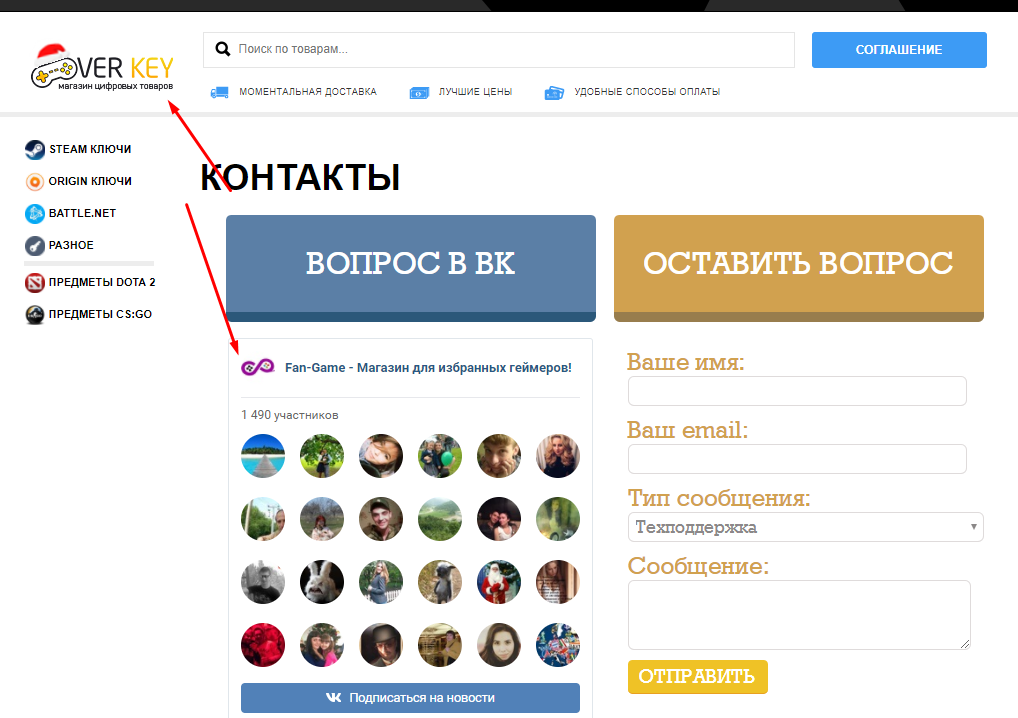The image size is (1018, 718).
Task: Click the payment cards icon
Action: click(x=554, y=93)
